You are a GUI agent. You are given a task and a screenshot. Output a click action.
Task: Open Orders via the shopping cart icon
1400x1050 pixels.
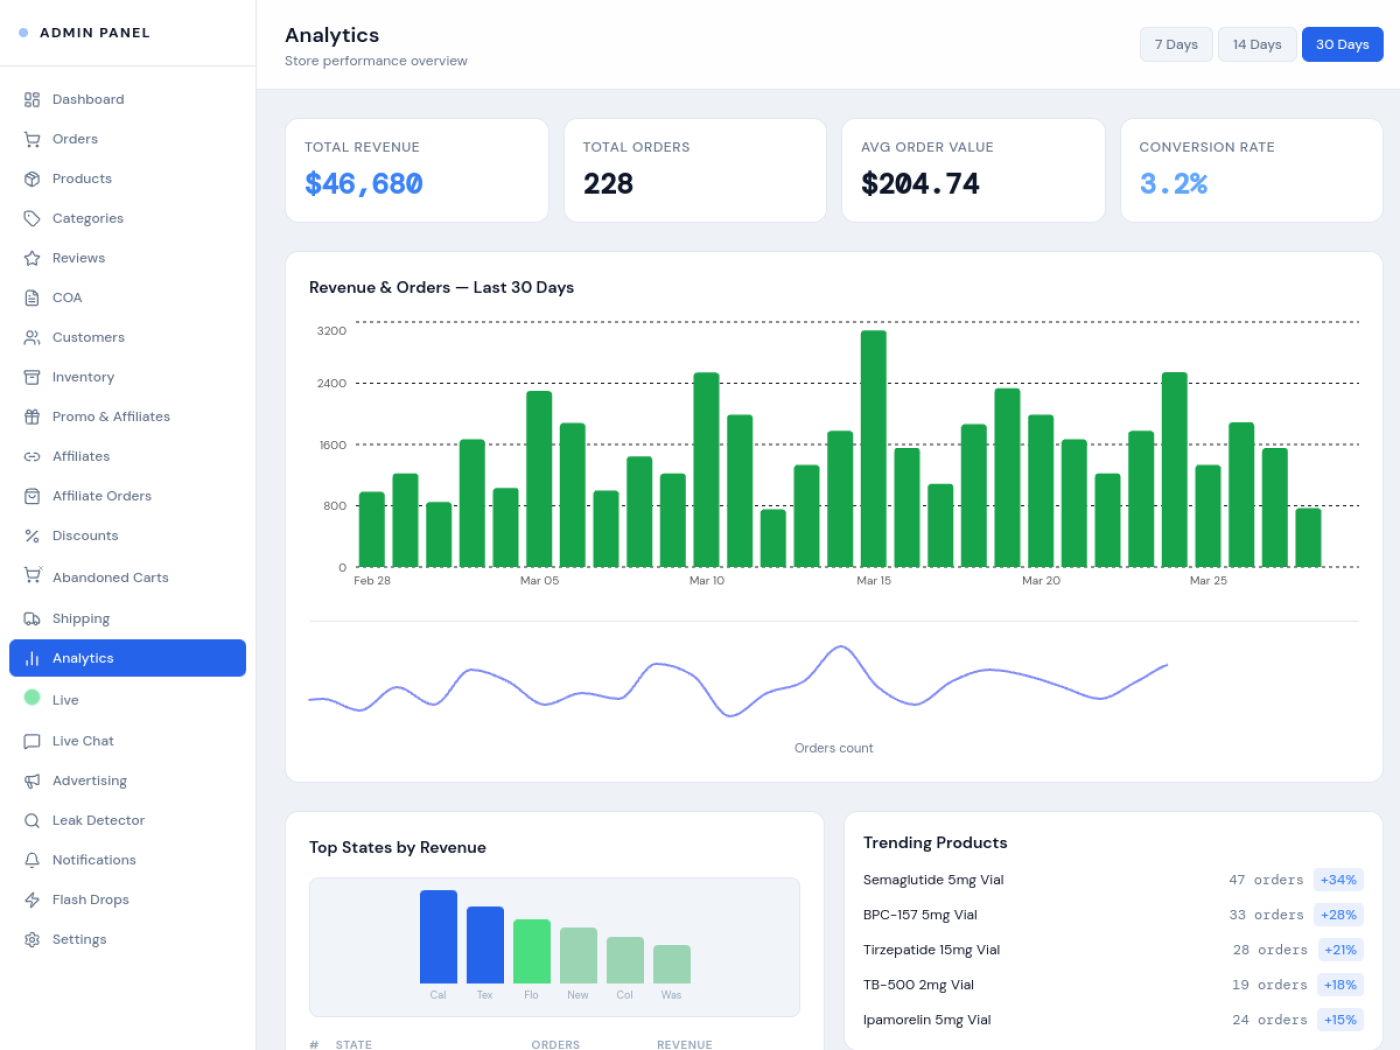click(32, 138)
